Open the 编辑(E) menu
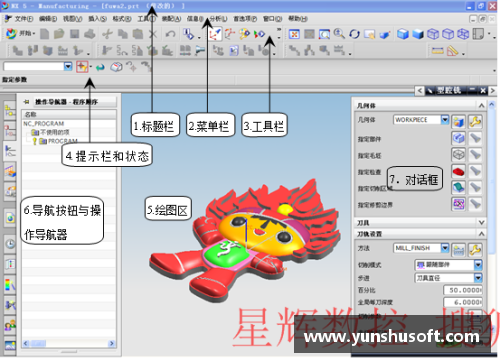500x362 pixels. (48, 19)
